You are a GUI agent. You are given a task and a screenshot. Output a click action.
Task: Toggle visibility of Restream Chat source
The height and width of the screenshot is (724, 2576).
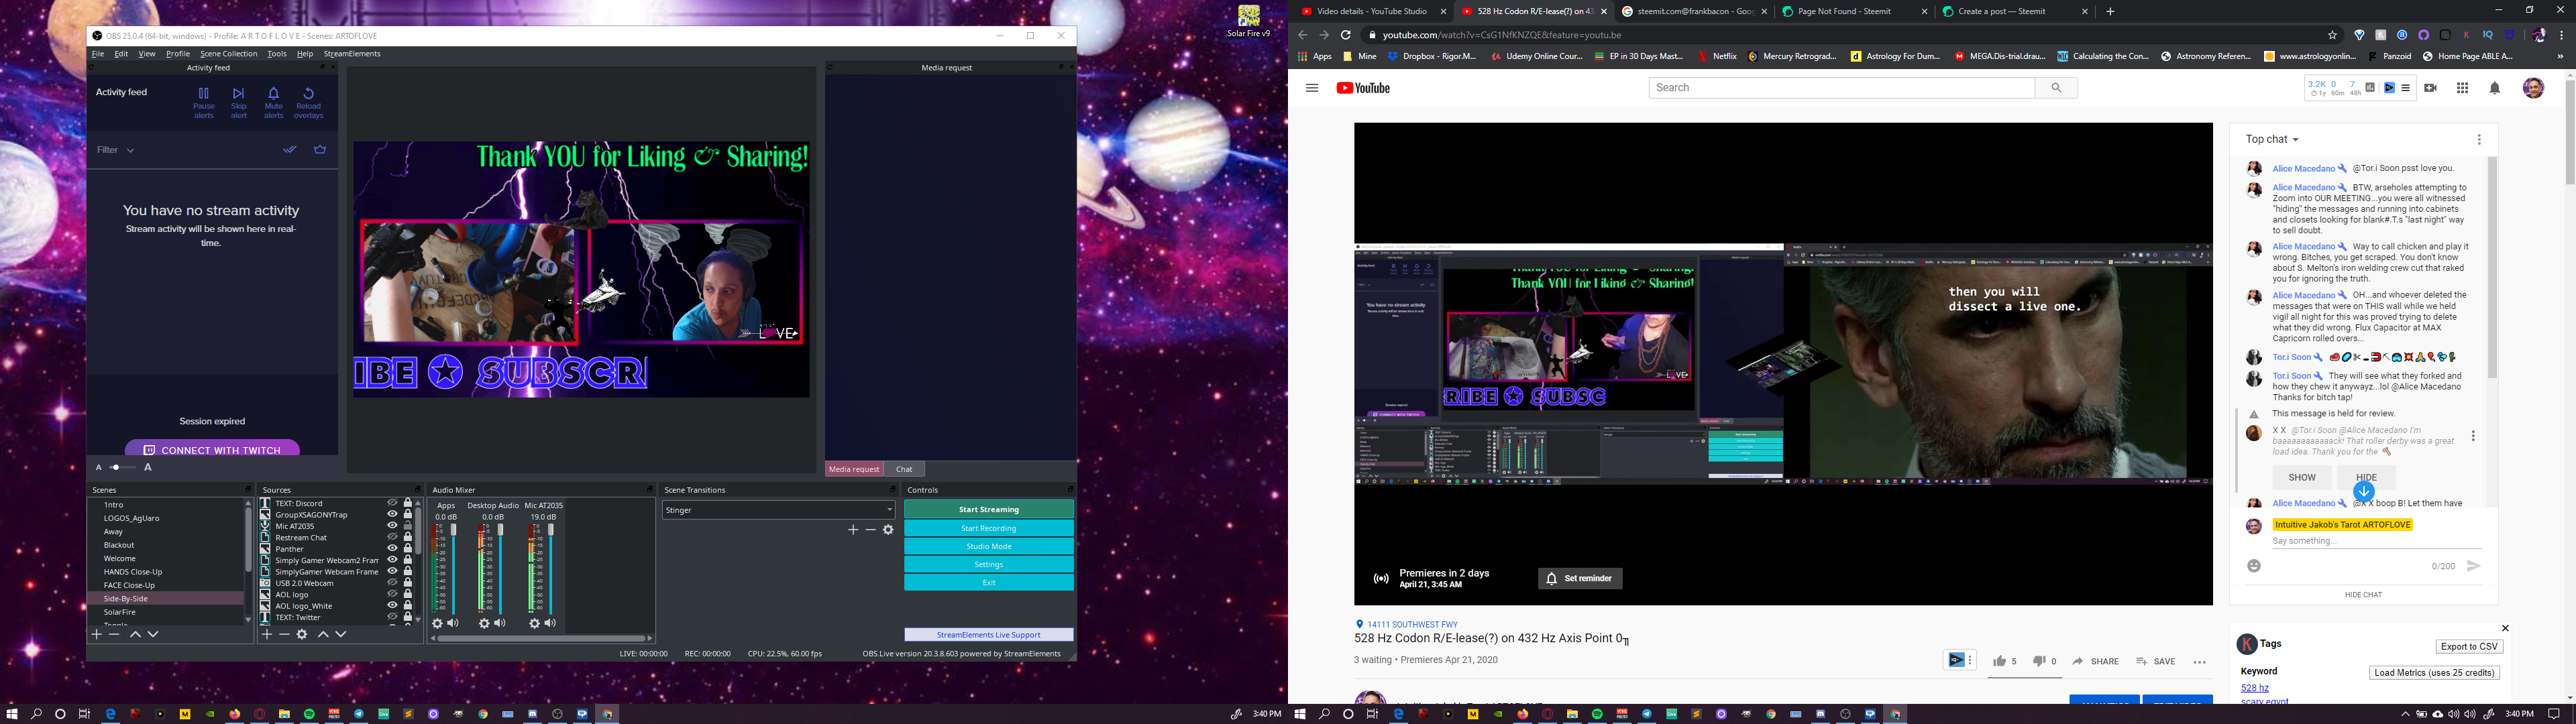[x=392, y=537]
